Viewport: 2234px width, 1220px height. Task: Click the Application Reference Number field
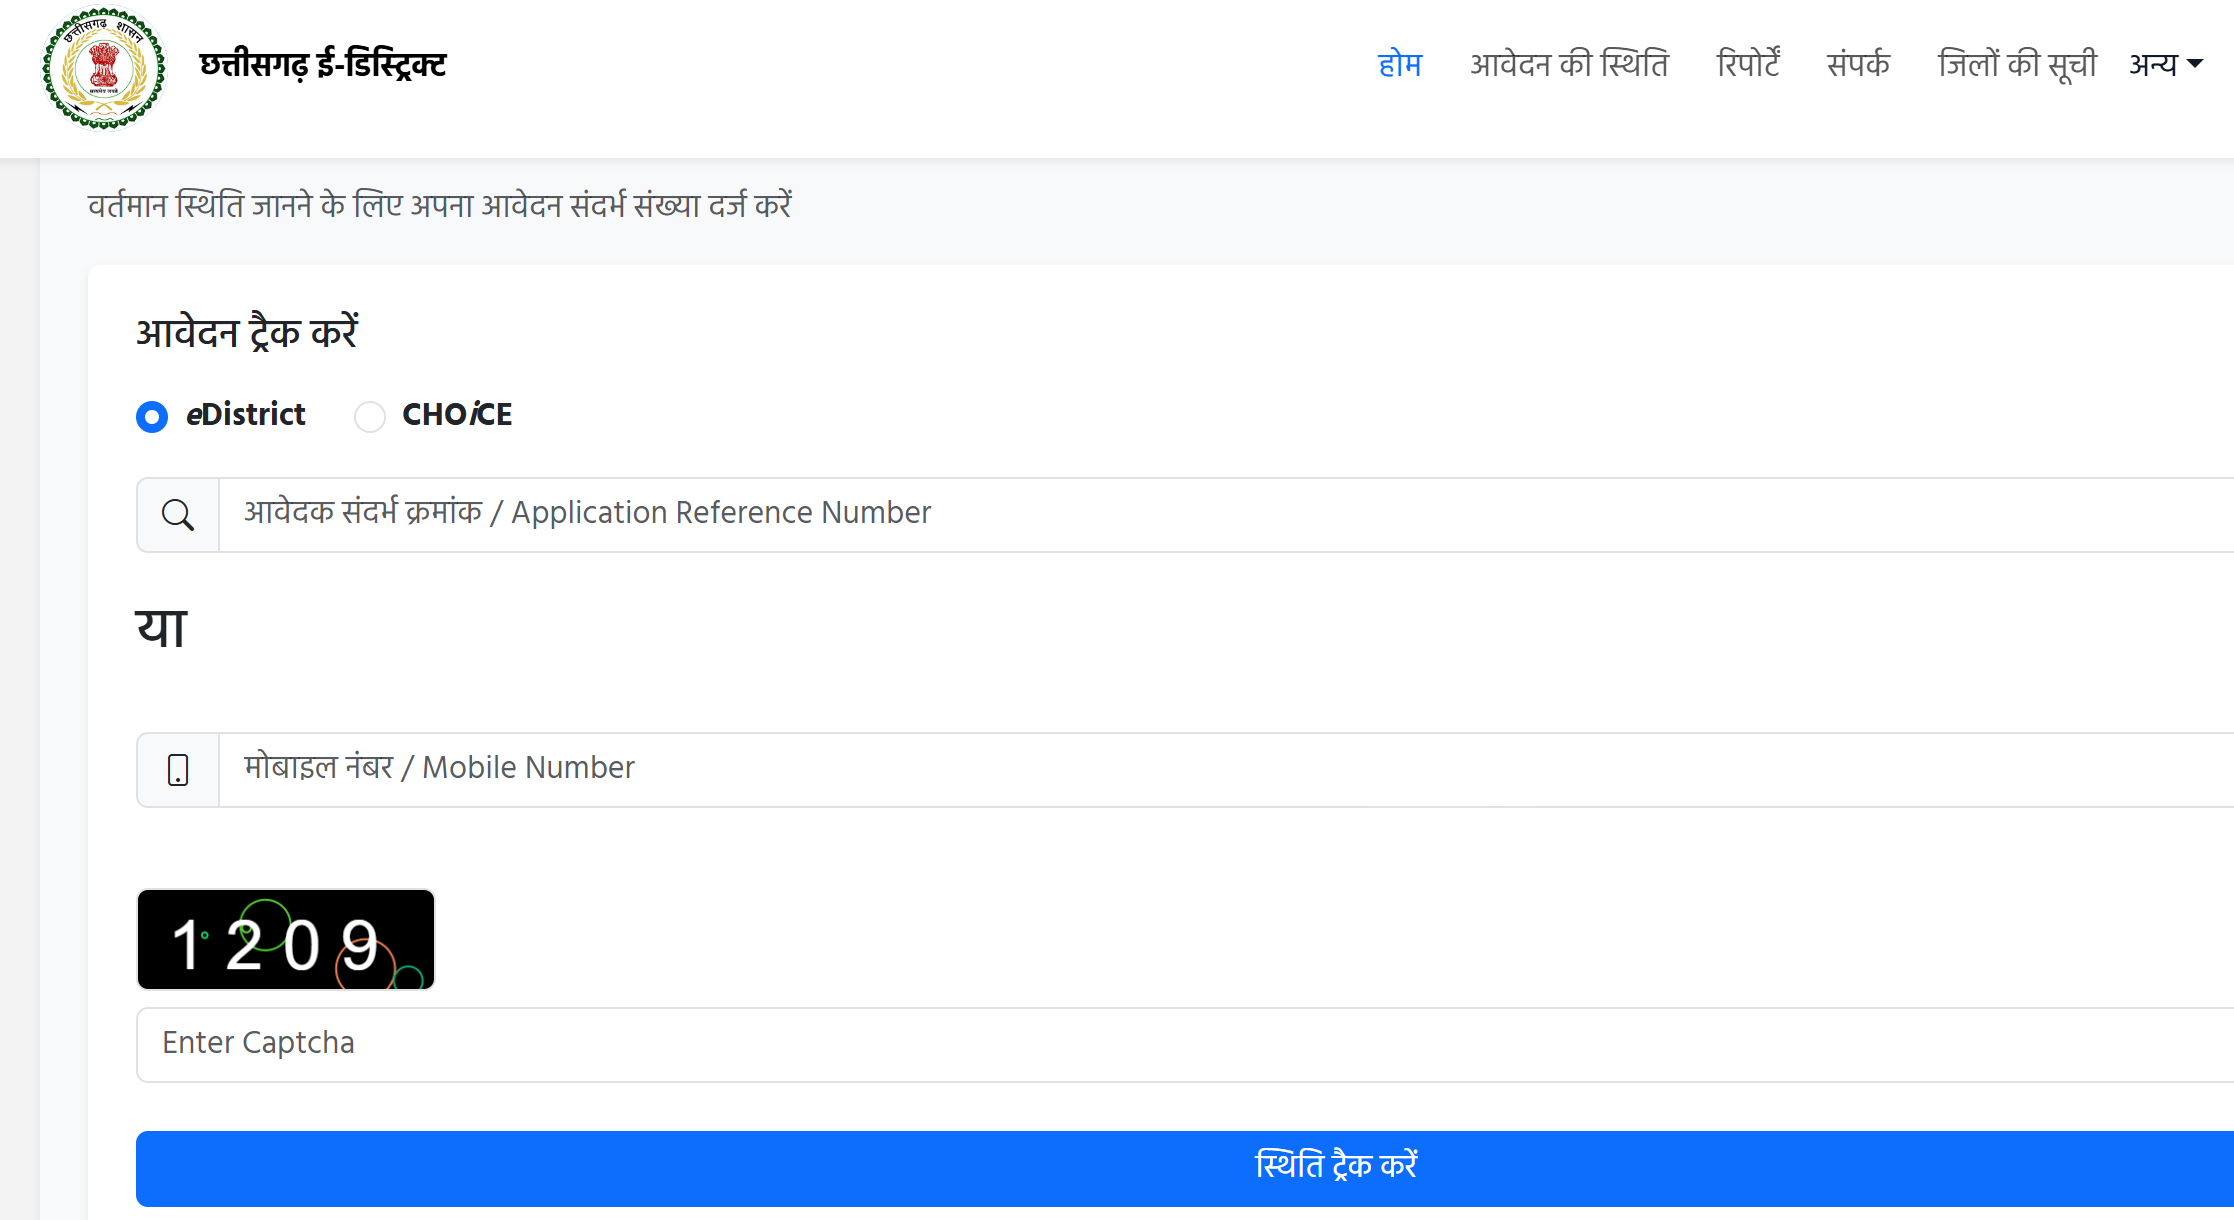click(800, 513)
